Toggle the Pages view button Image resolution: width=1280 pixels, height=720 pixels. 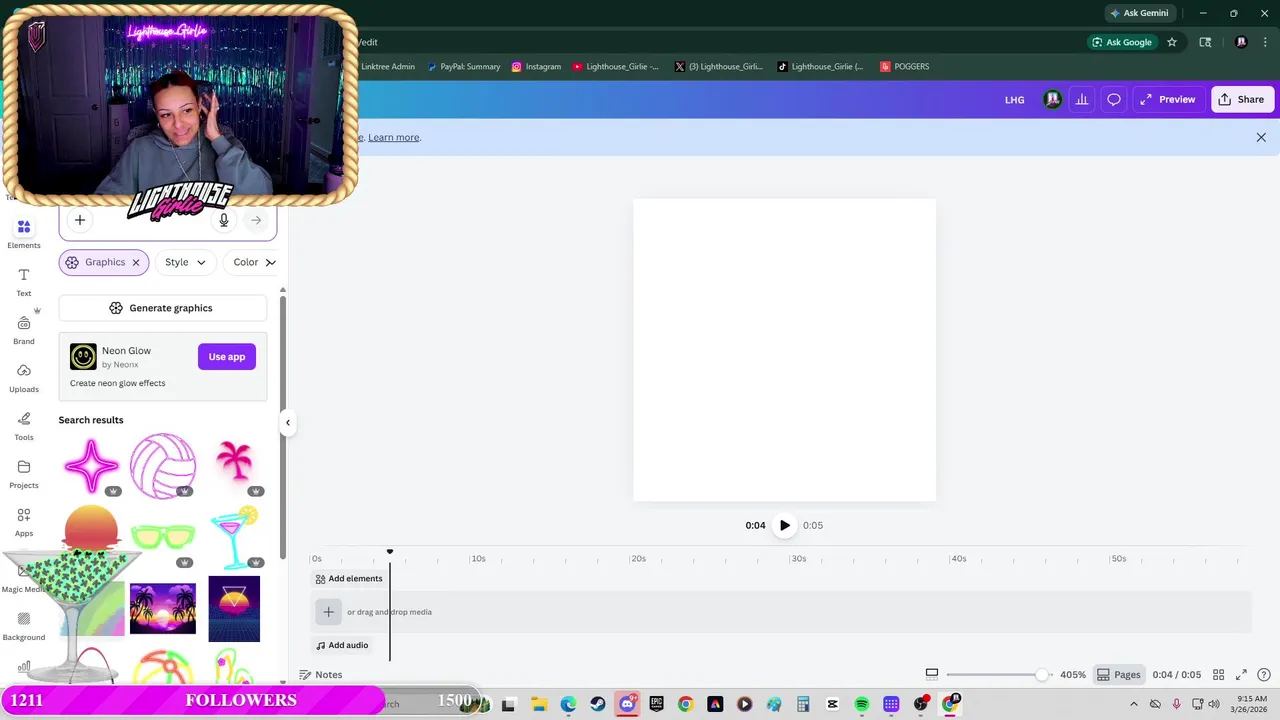click(1118, 675)
